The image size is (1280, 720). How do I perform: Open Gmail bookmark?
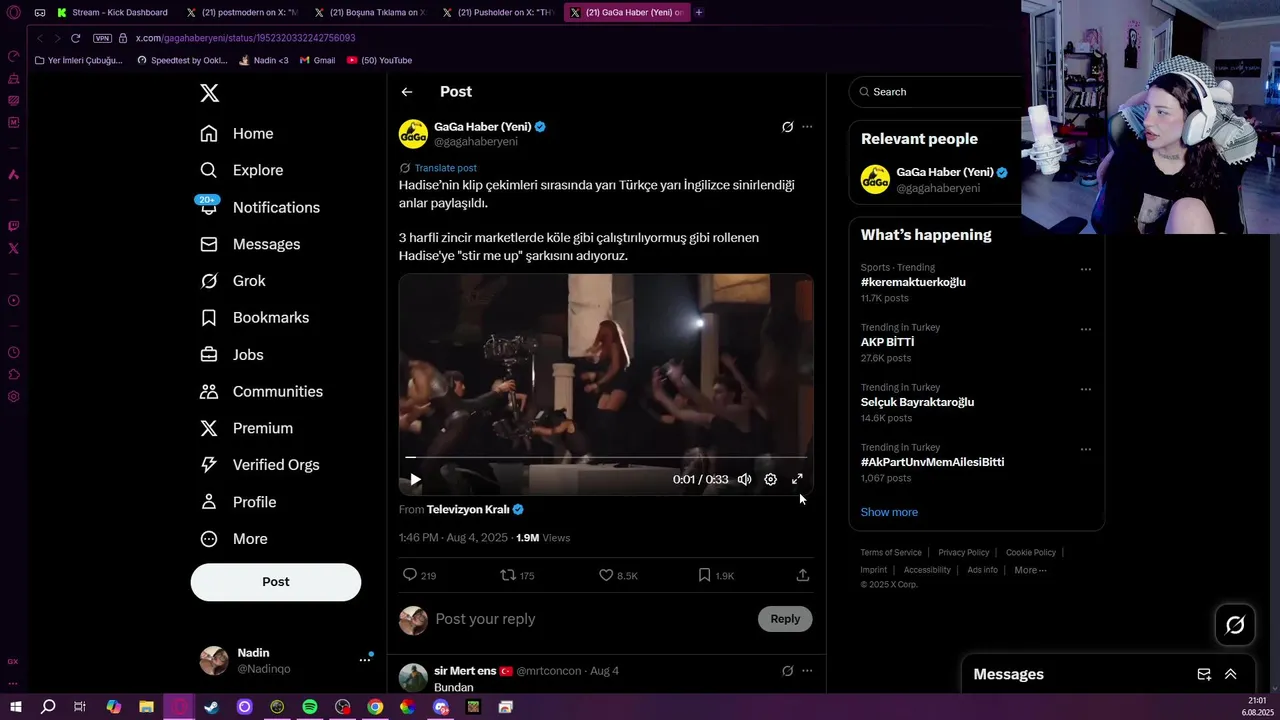click(317, 60)
